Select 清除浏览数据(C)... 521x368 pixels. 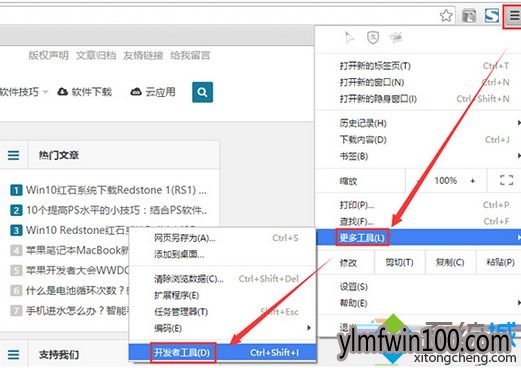point(222,279)
